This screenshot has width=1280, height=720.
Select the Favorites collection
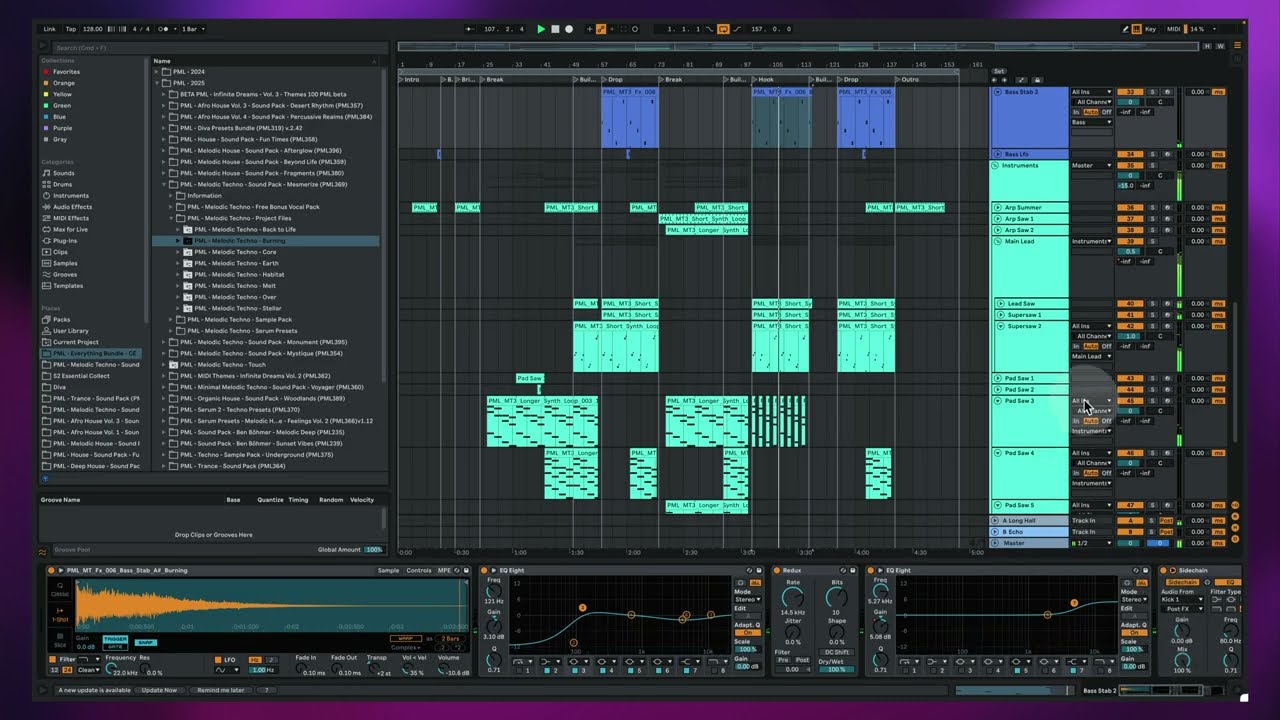[66, 72]
